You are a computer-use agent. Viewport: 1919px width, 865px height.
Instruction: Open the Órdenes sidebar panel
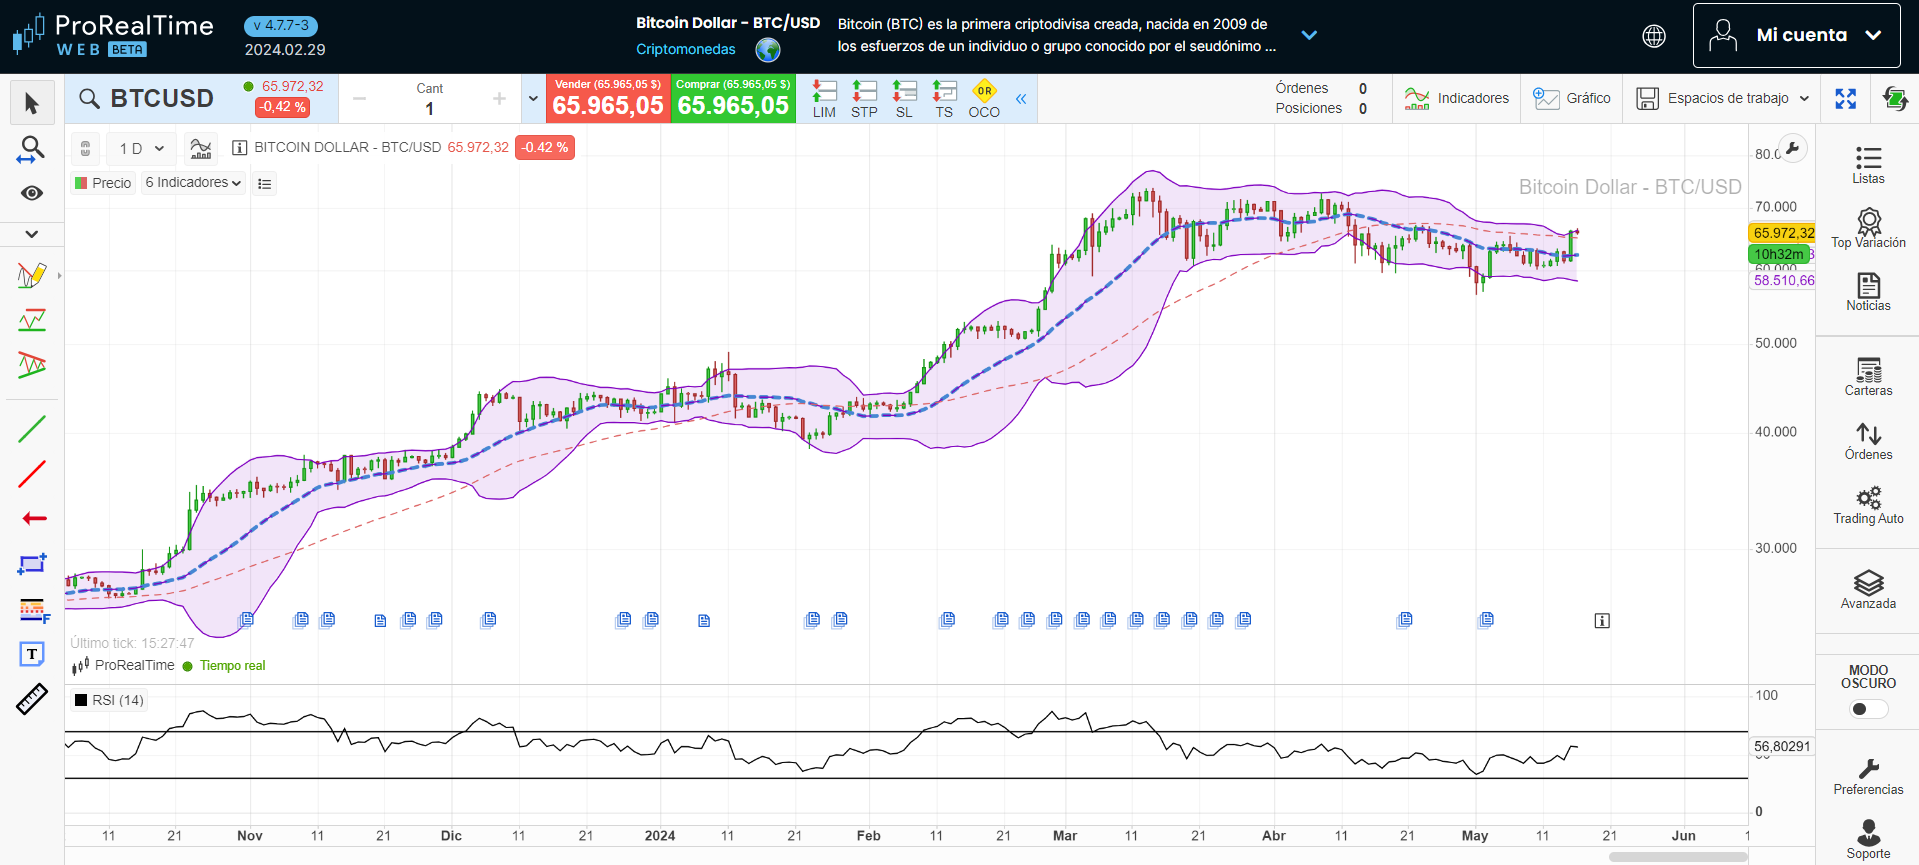tap(1868, 441)
